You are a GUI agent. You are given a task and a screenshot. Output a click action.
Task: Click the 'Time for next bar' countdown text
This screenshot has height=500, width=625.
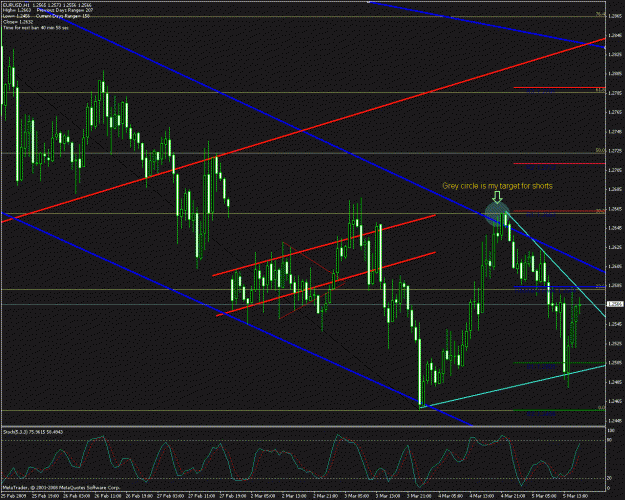tap(36, 28)
